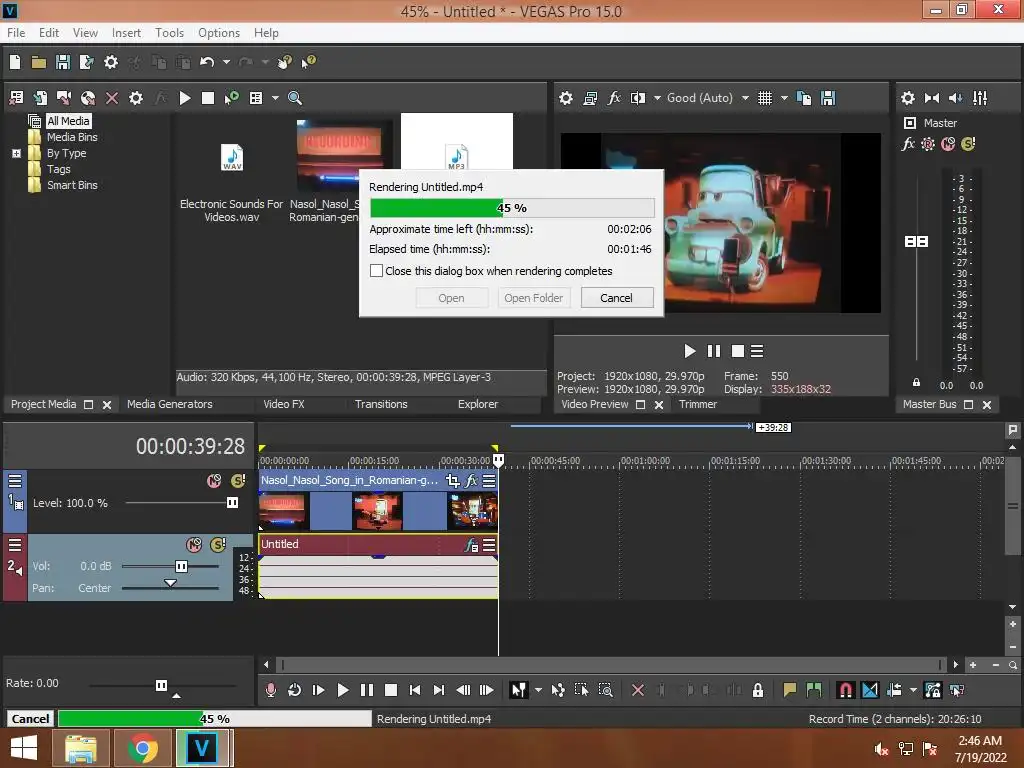Open Media Properties gear in Project Media

point(135,98)
